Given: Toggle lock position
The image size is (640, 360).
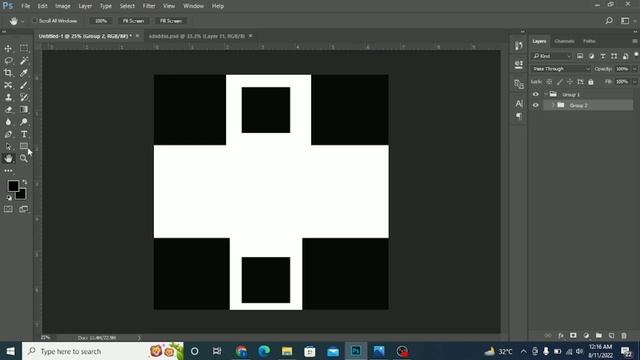Looking at the screenshot, I should [570, 82].
